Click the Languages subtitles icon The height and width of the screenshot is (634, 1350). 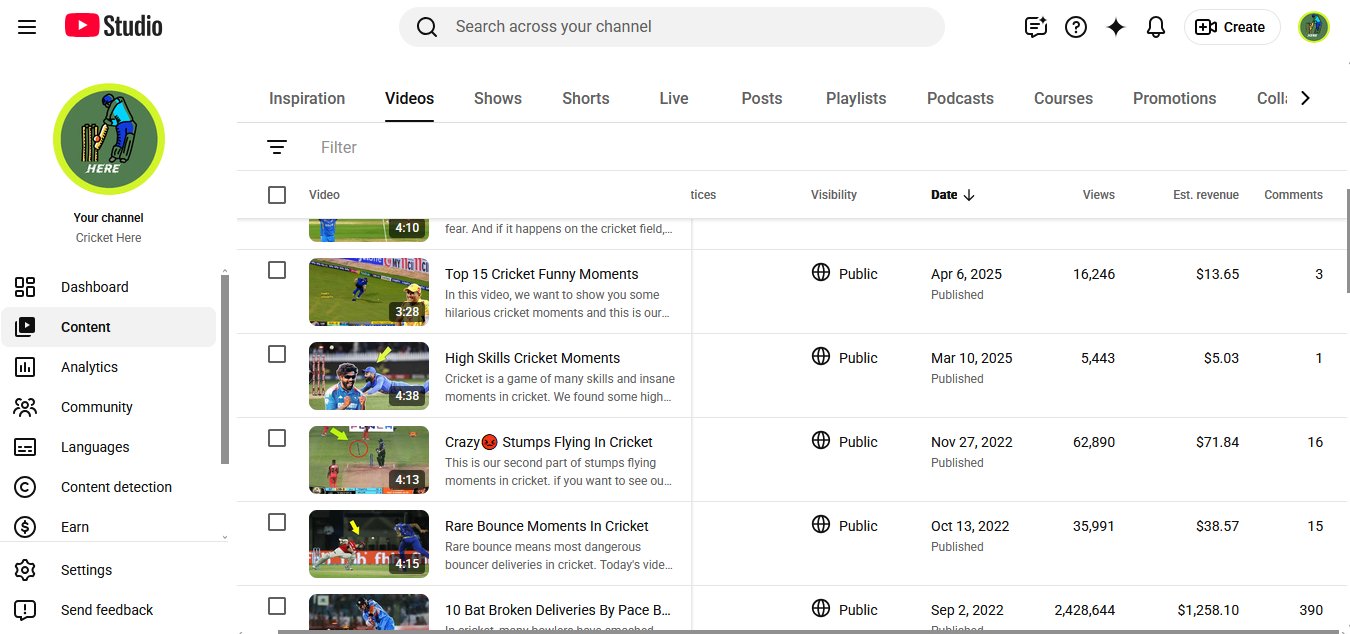click(25, 447)
